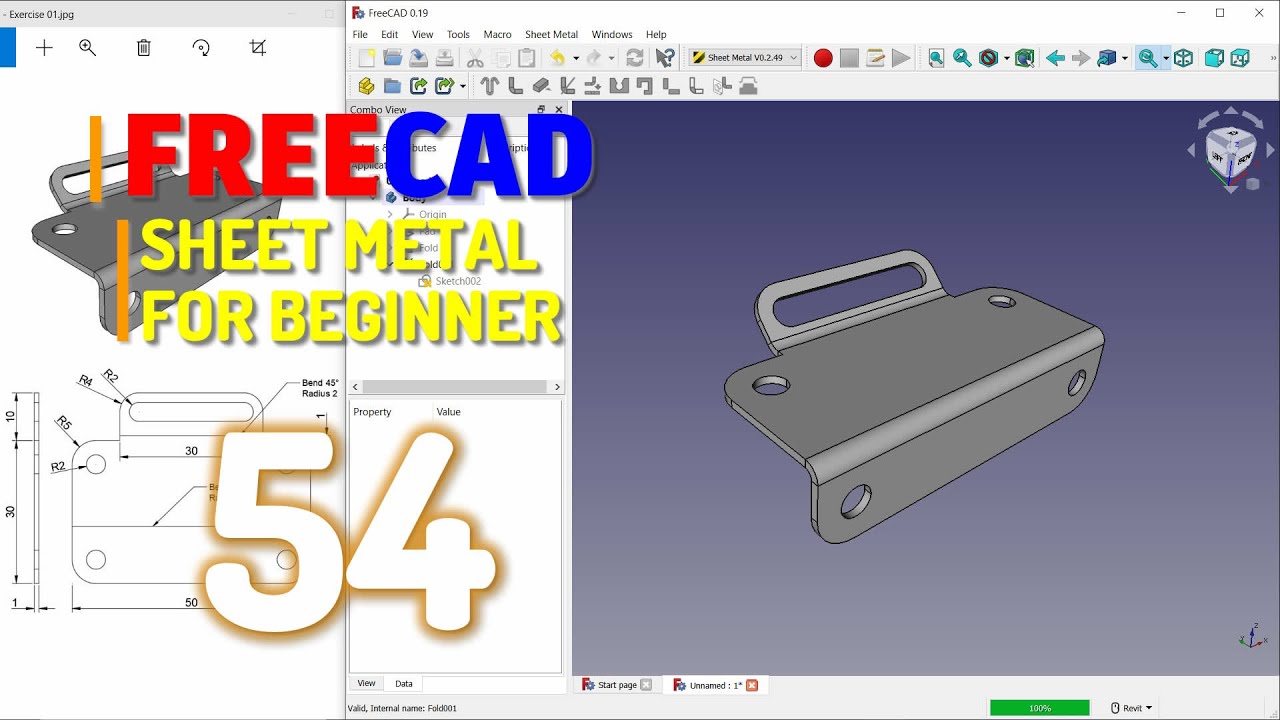The image size is (1280, 720).
Task: Open the Tools menu
Action: [x=458, y=34]
